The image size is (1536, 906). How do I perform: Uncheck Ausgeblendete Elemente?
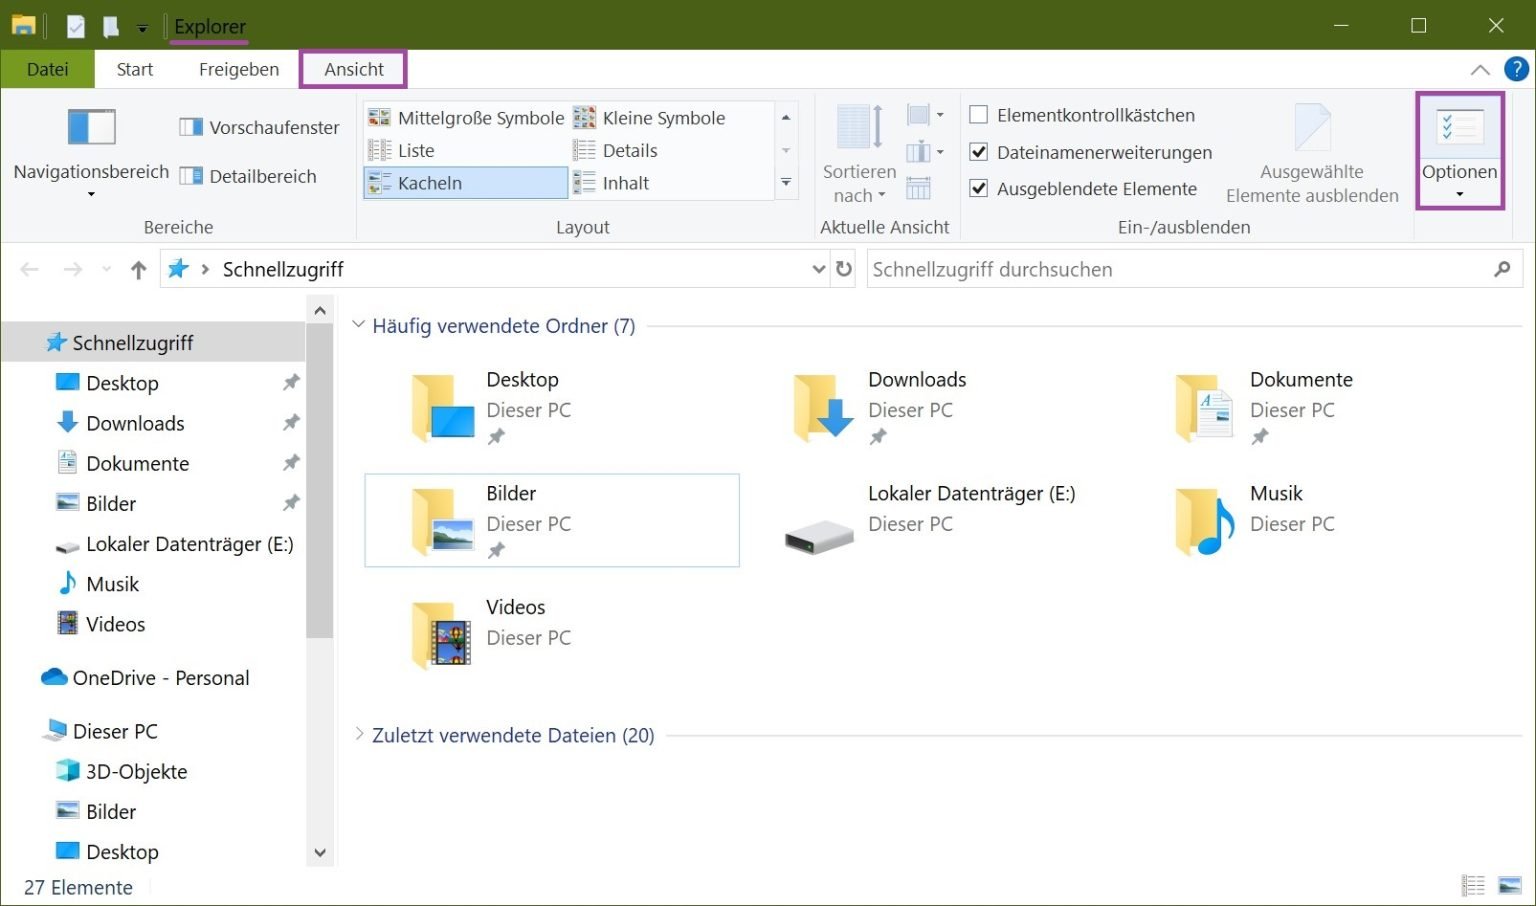[x=978, y=188]
